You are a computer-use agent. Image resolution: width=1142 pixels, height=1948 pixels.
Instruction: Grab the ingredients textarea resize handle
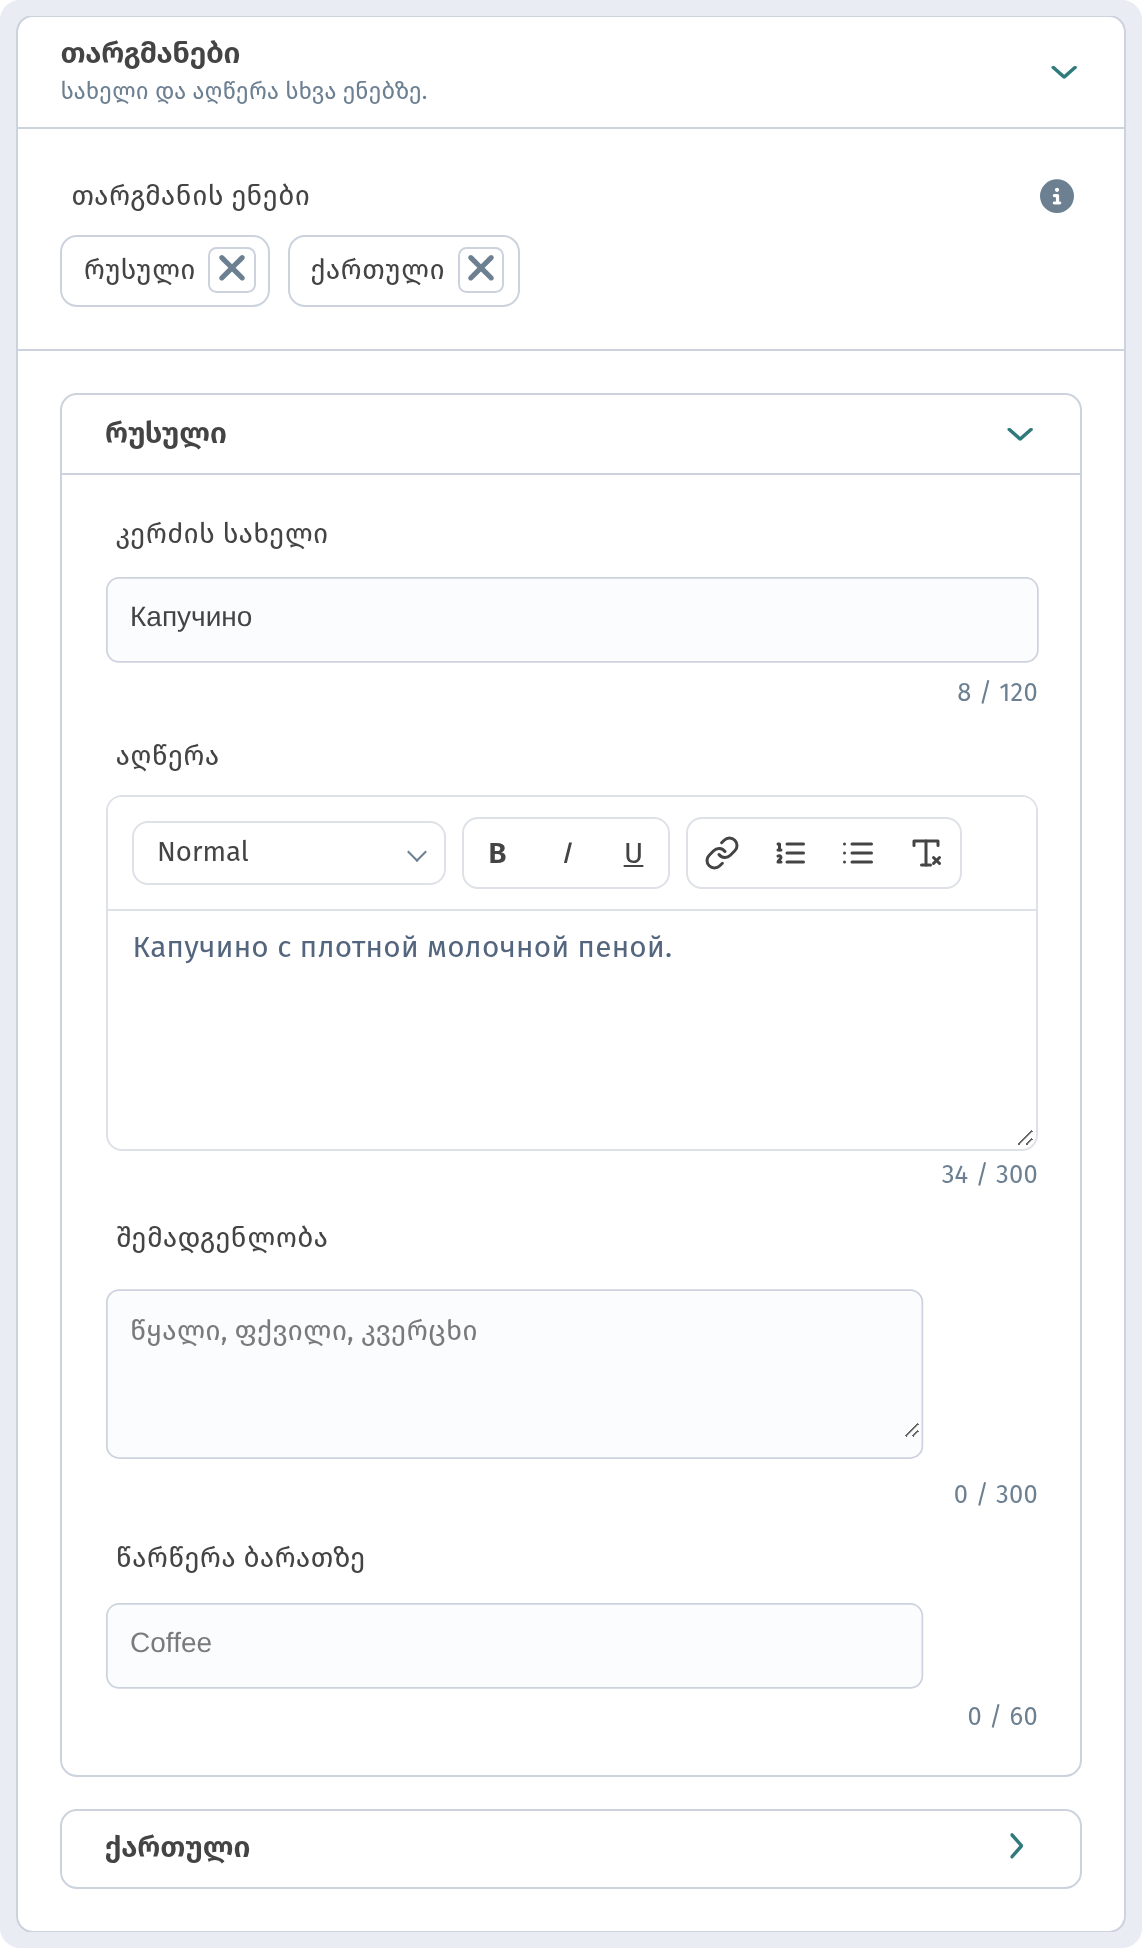pyautogui.click(x=911, y=1430)
